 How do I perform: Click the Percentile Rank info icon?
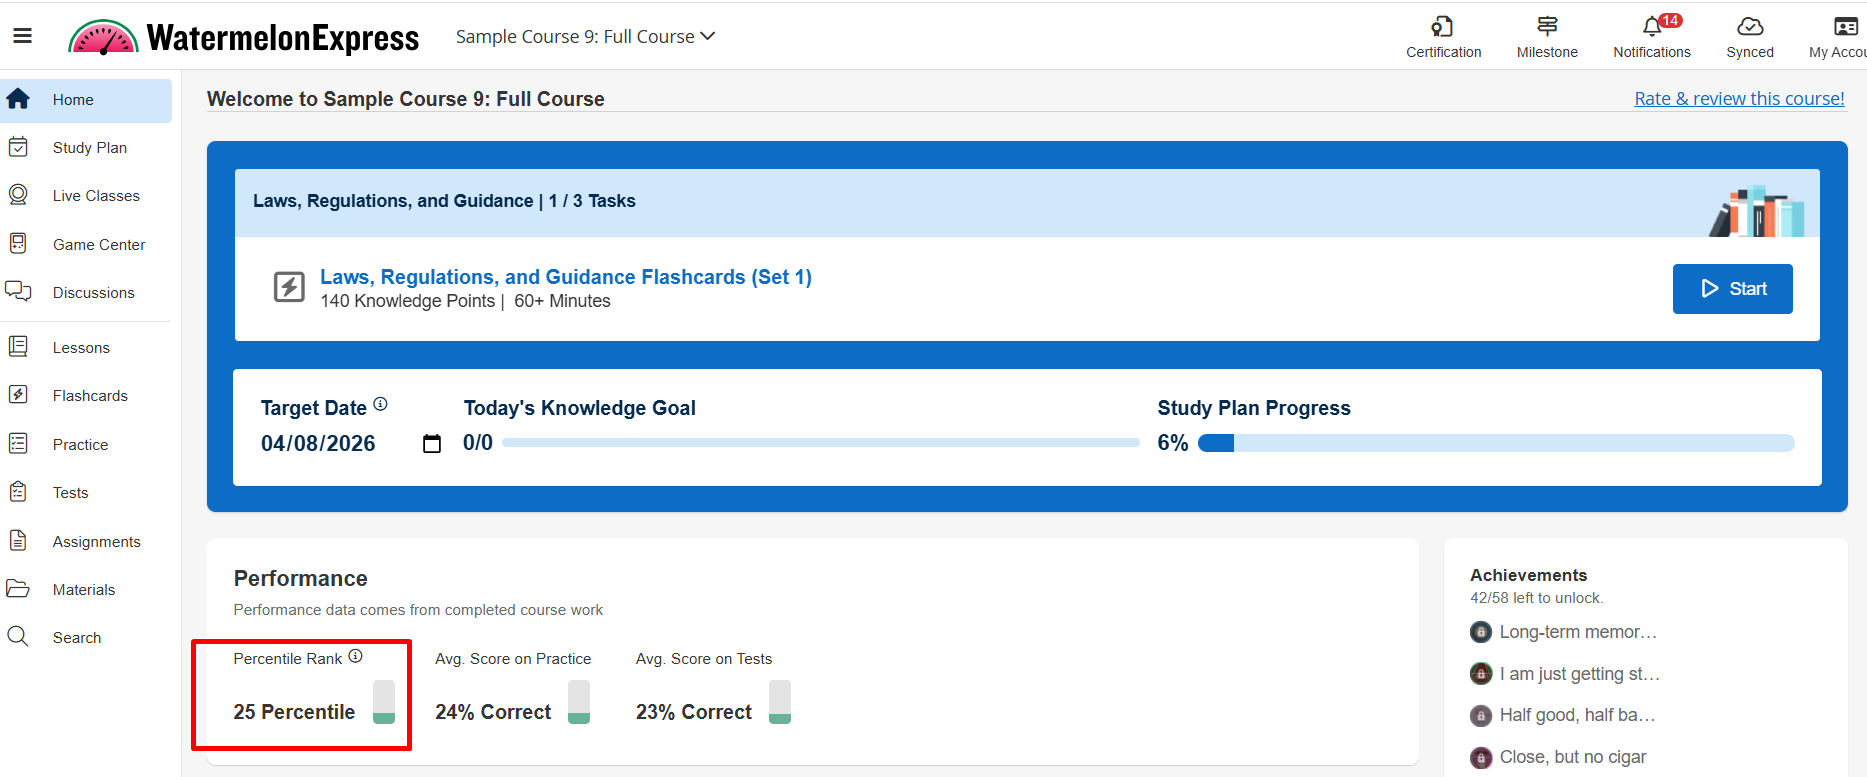point(355,657)
